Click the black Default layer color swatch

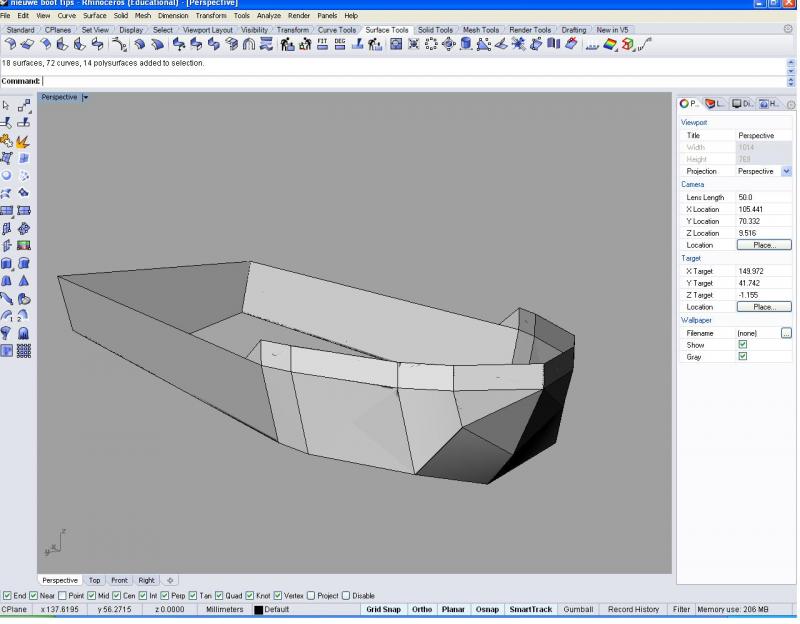coord(259,610)
